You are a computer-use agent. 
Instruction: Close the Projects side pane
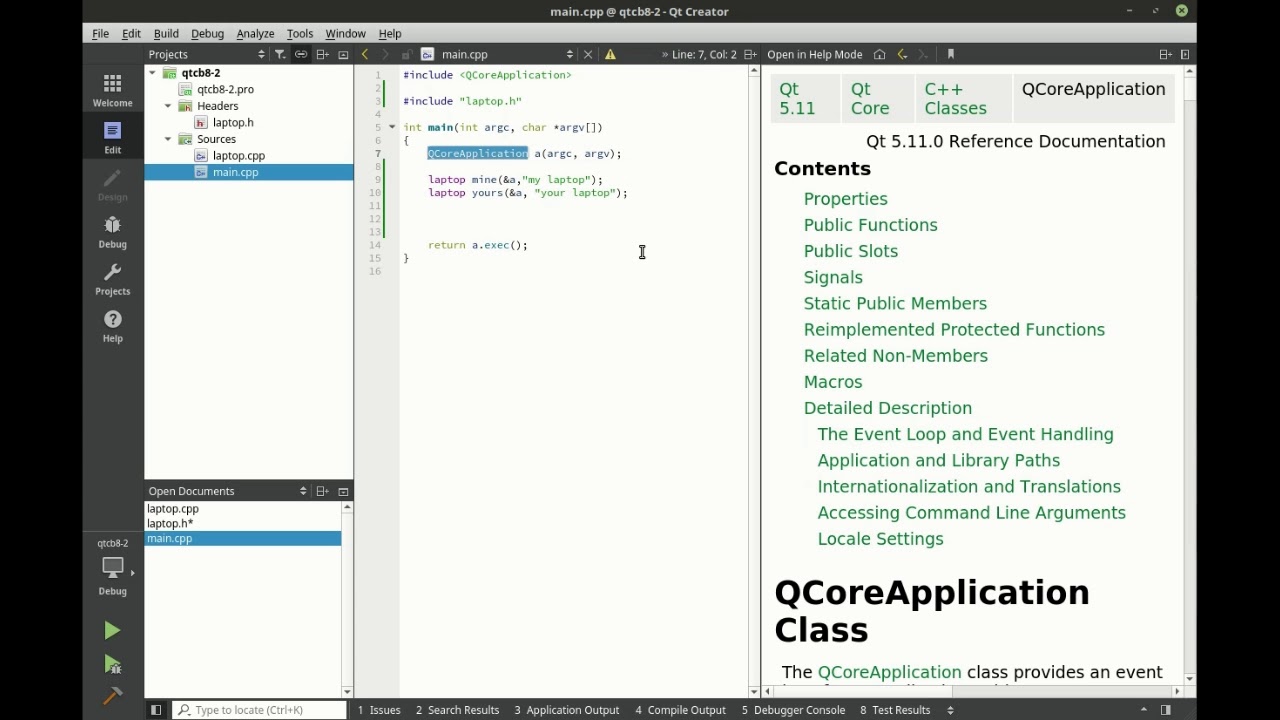343,54
